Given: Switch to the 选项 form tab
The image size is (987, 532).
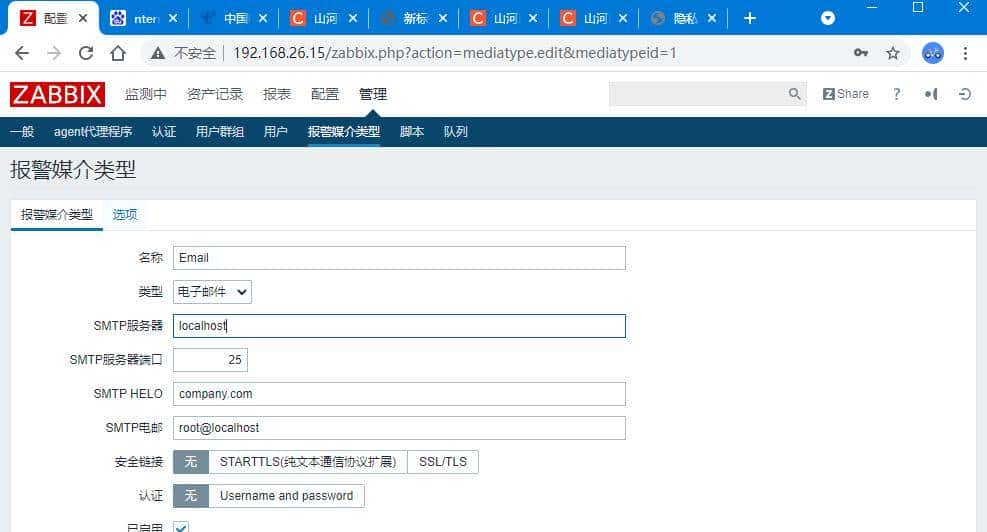Looking at the screenshot, I should click(125, 215).
